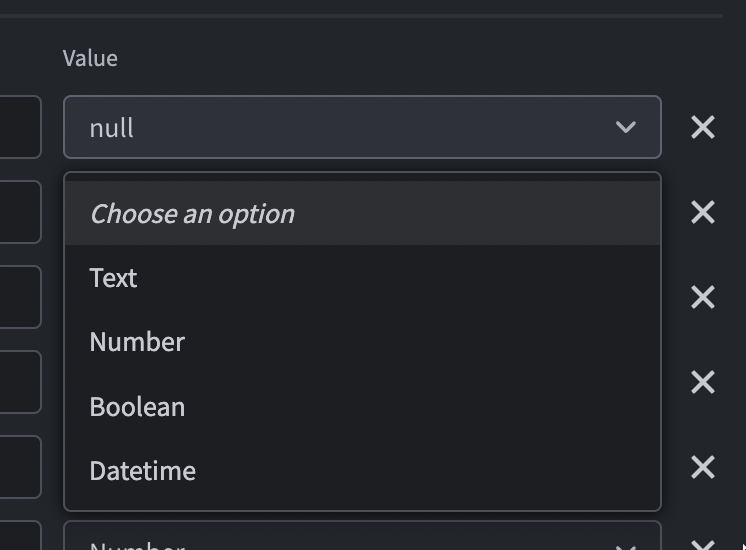Click the X icon beside Choose an option
Image resolution: width=746 pixels, height=550 pixels.
click(703, 212)
